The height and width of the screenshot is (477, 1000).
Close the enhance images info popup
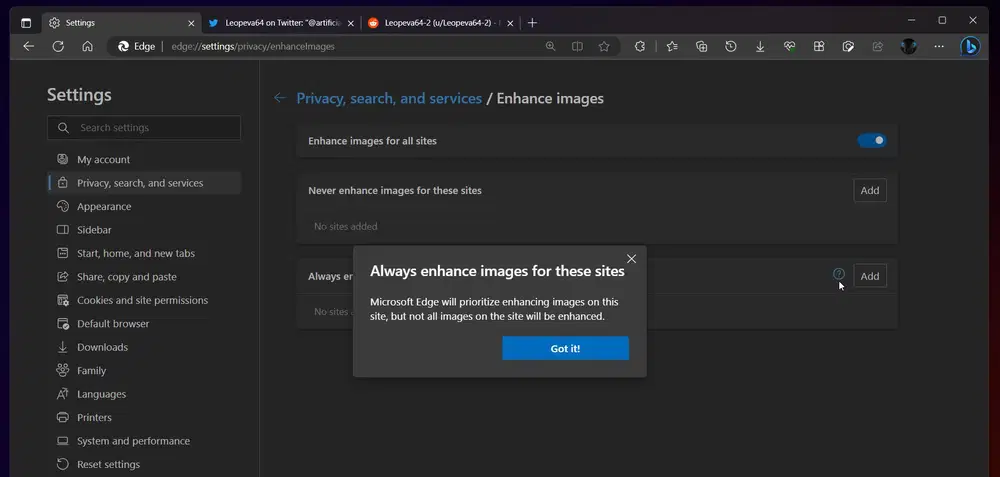[x=631, y=259]
